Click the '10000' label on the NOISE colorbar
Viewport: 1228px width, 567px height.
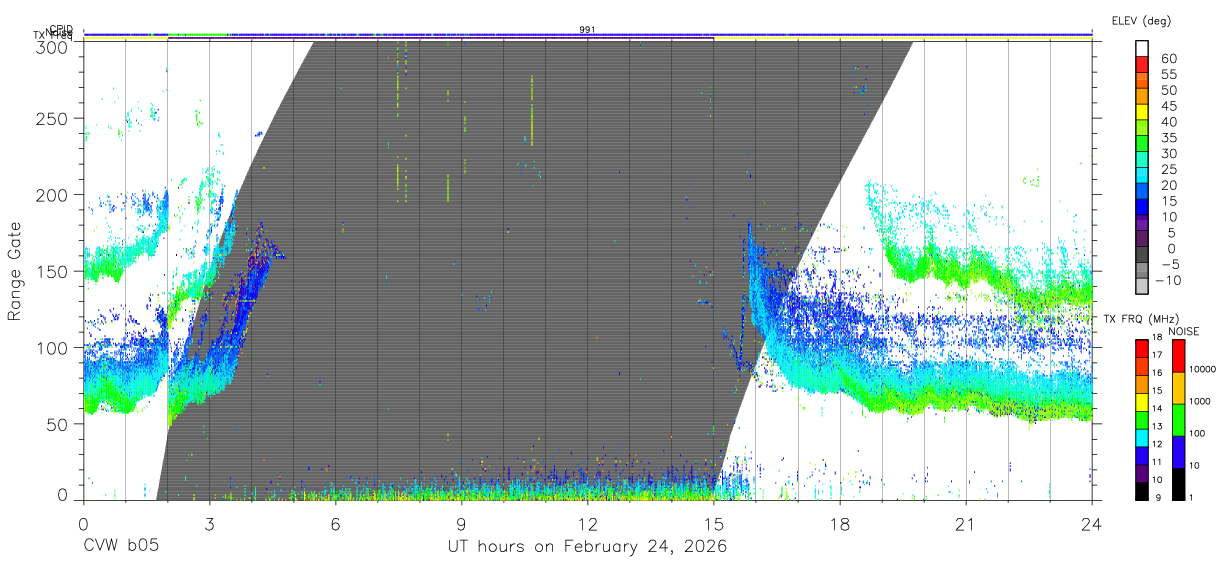(x=1203, y=369)
